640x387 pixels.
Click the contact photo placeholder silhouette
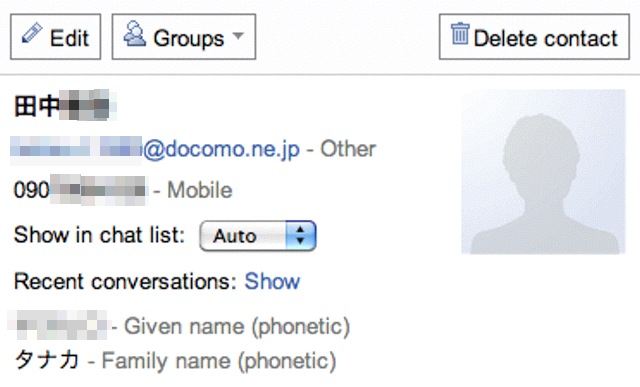coord(543,172)
